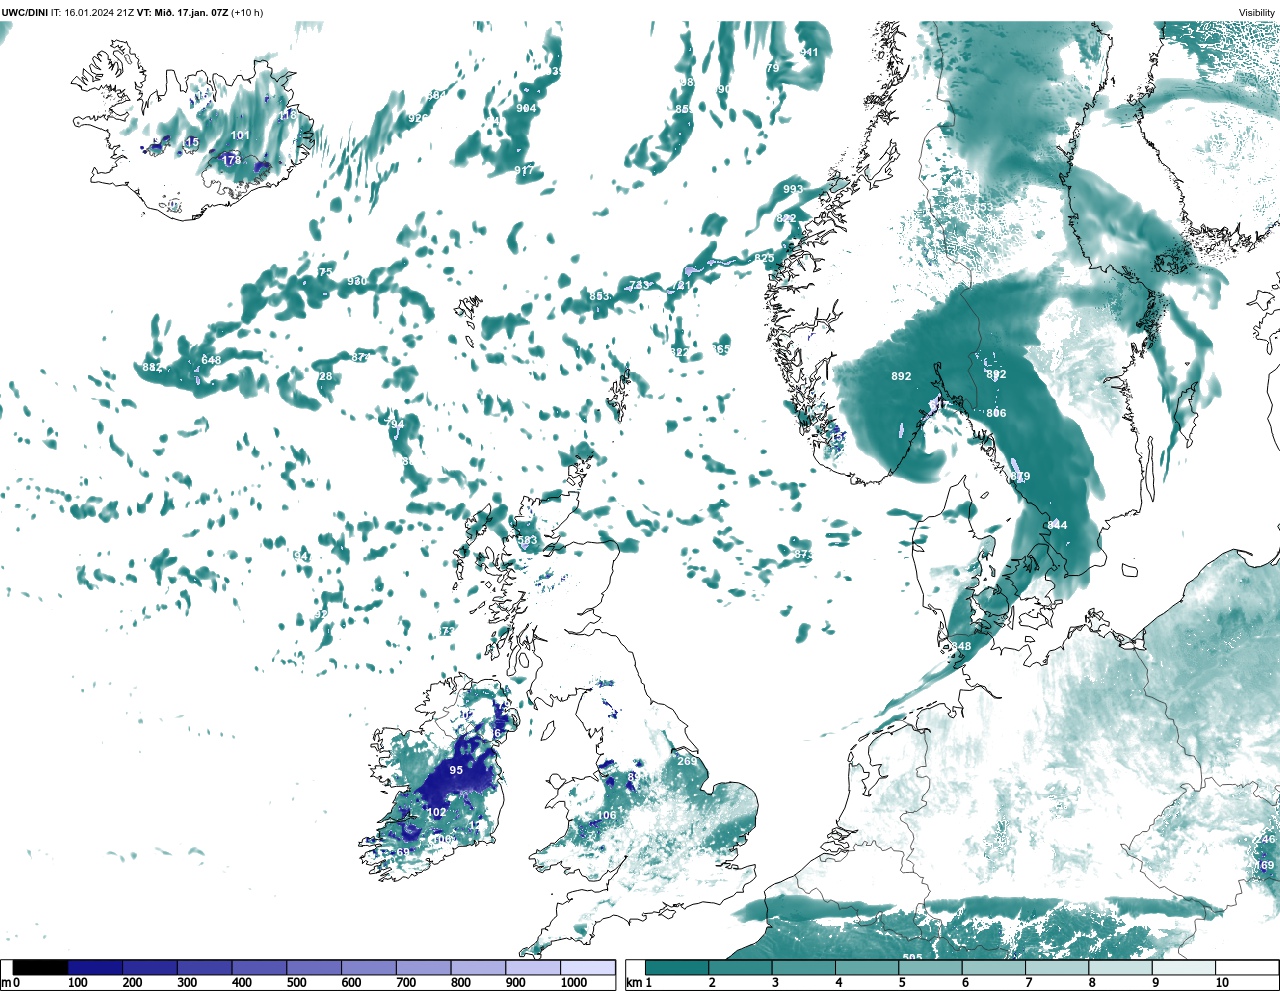
Task: Click the '904' value in northern Atlantic
Action: (526, 108)
